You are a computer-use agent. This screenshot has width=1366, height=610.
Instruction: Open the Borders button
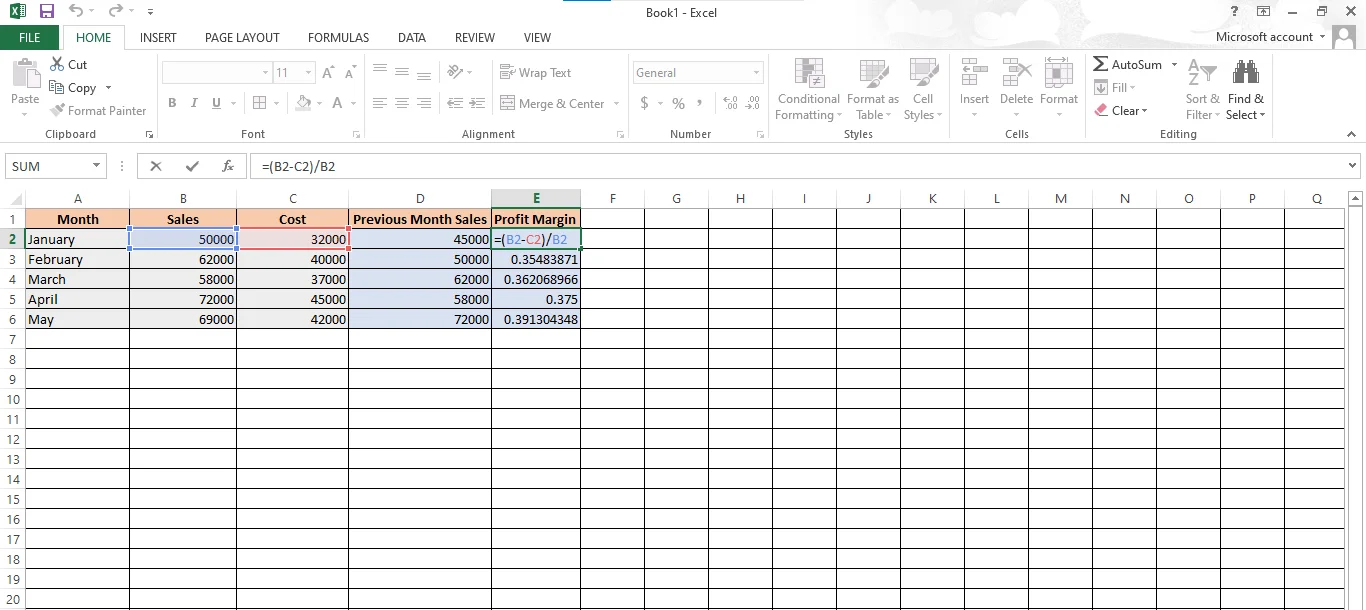[259, 103]
